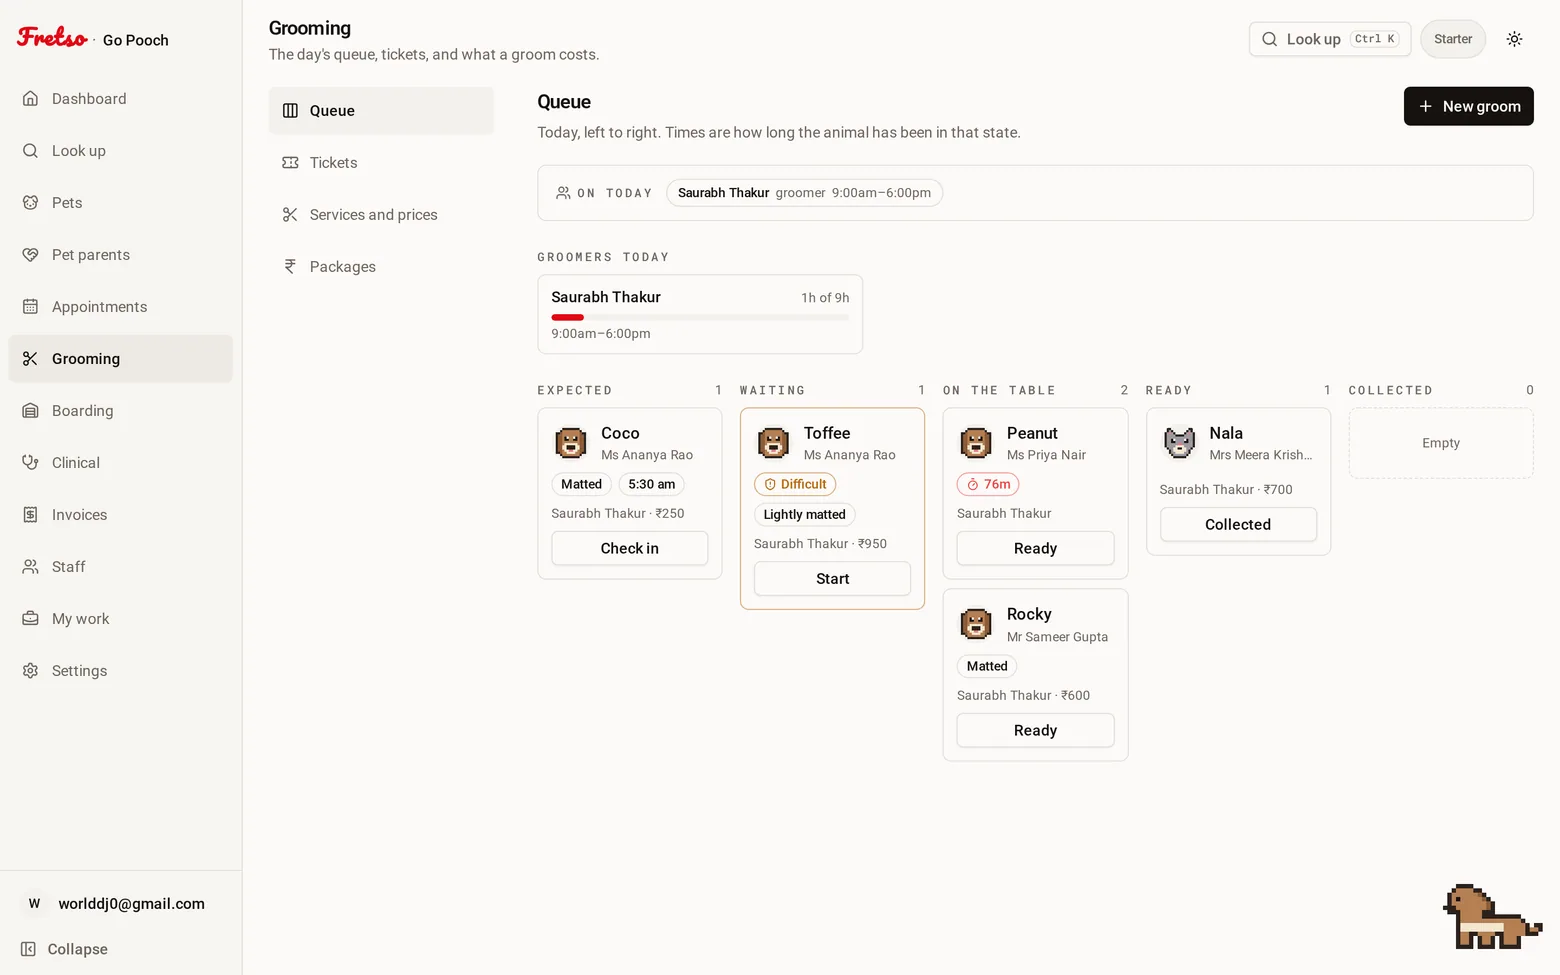Click the Tickets icon in Grooming submenu
Image resolution: width=1560 pixels, height=975 pixels.
290,162
